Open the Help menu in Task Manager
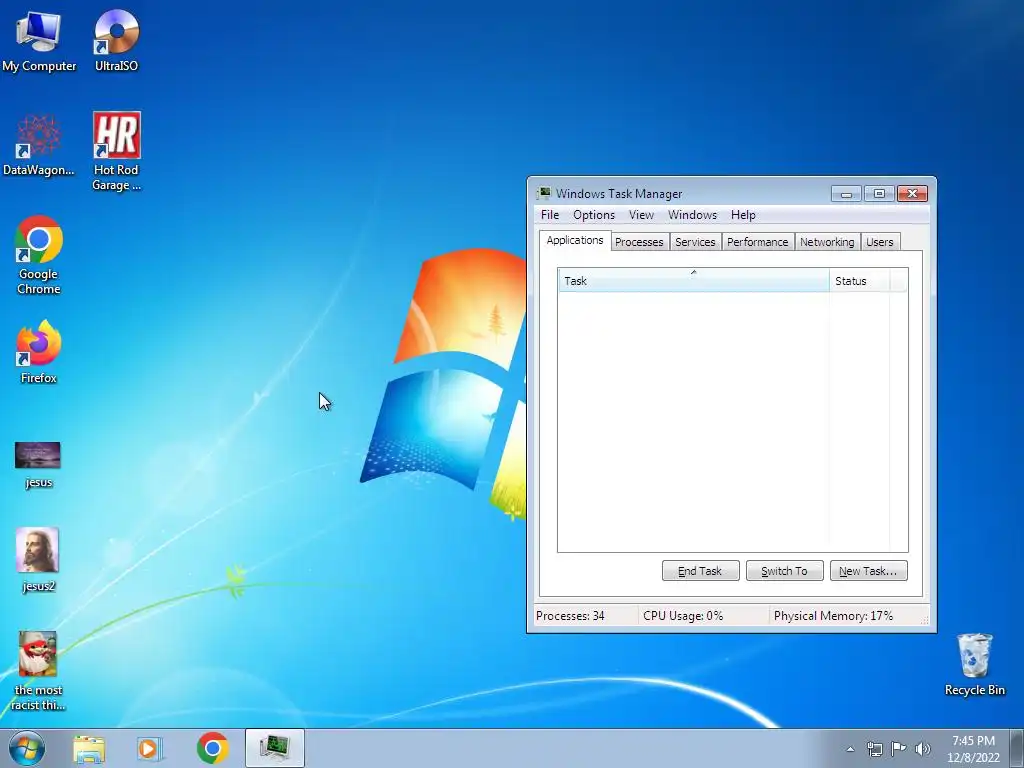 743,215
